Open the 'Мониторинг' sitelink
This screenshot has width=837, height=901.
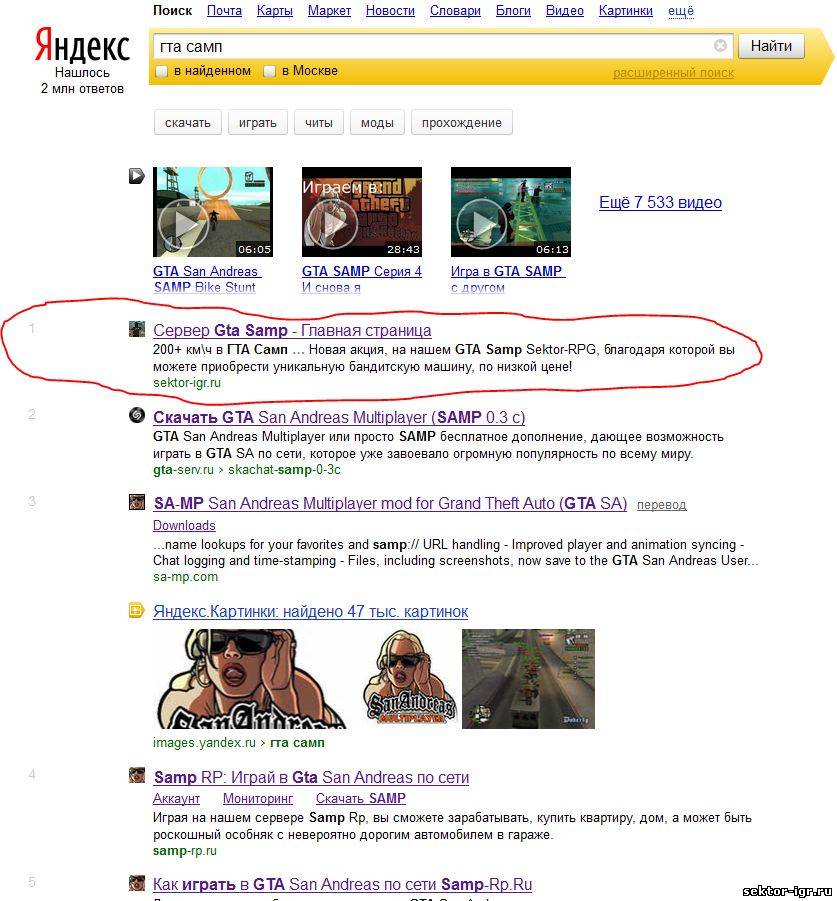pos(258,799)
